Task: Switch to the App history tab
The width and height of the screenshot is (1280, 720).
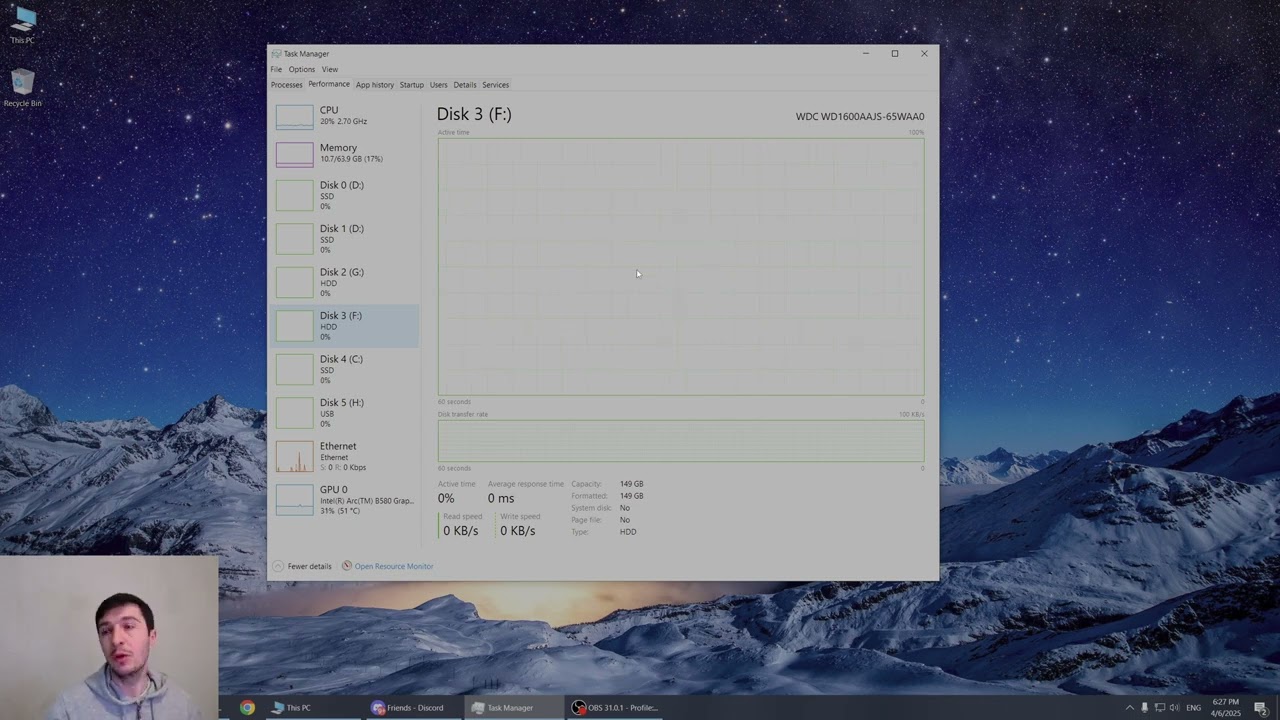Action: coord(375,85)
